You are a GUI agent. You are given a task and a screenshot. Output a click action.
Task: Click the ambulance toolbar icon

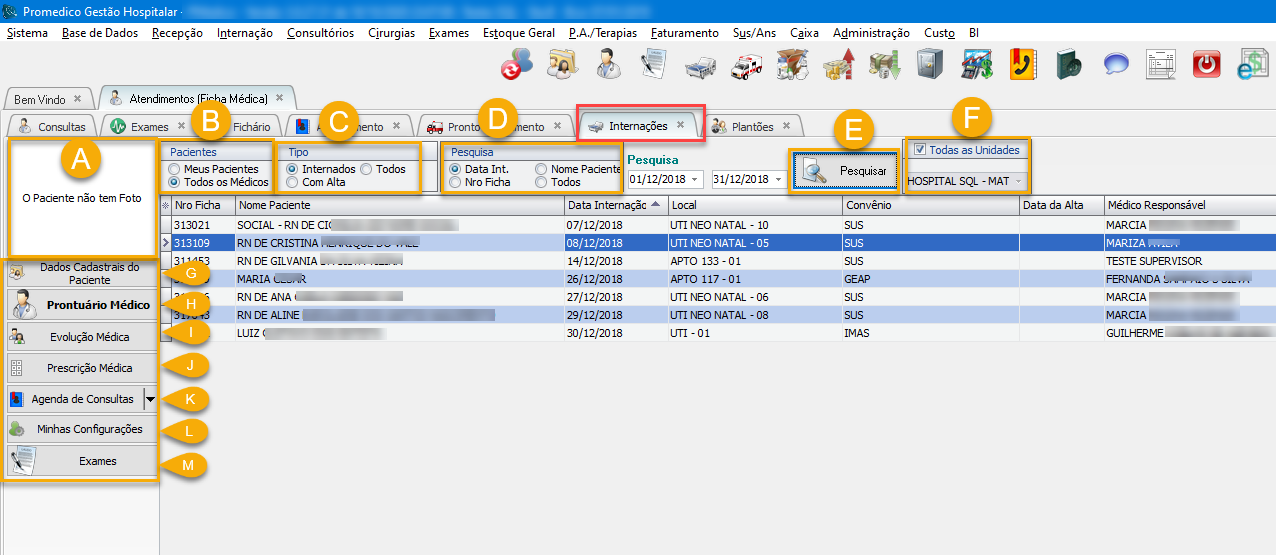click(x=747, y=65)
